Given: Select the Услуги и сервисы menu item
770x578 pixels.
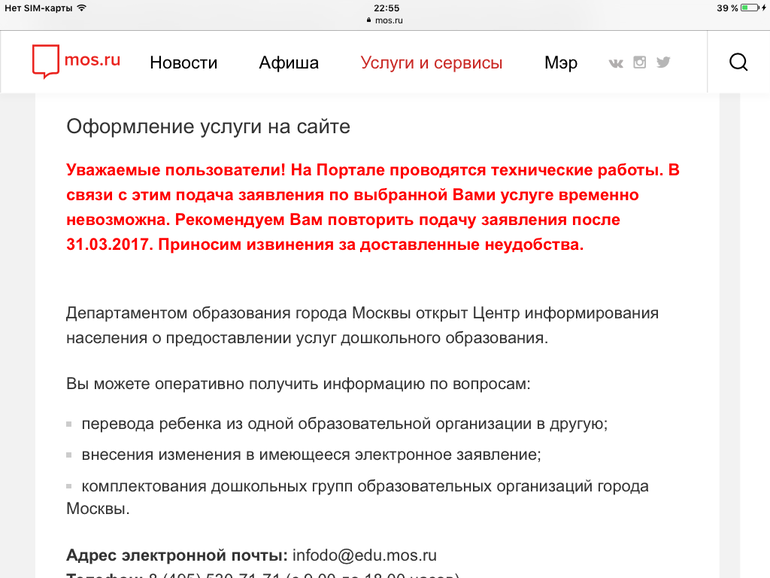Looking at the screenshot, I should [431, 63].
